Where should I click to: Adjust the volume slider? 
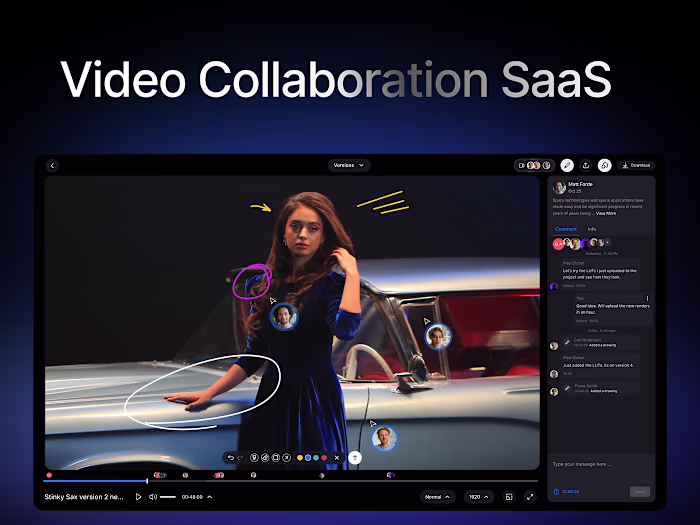[168, 497]
